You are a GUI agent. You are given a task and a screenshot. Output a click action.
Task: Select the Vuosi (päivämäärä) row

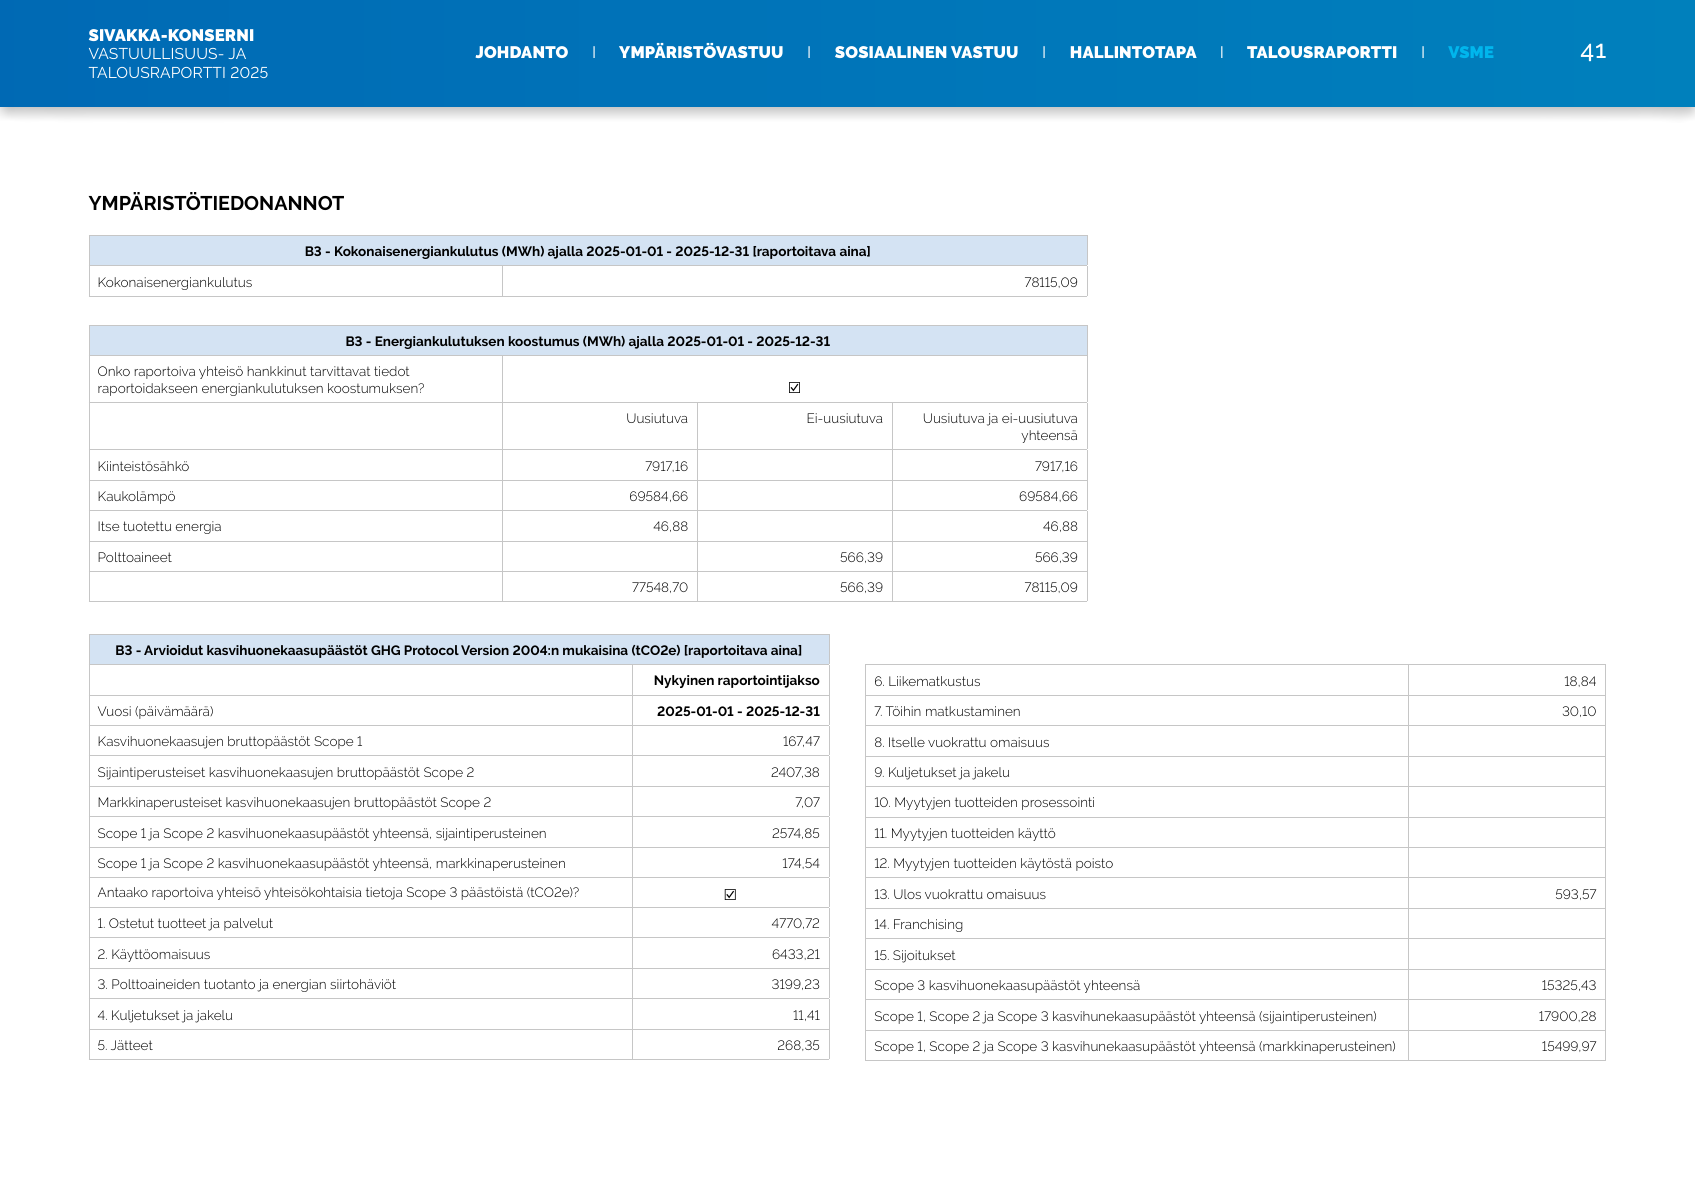click(459, 711)
